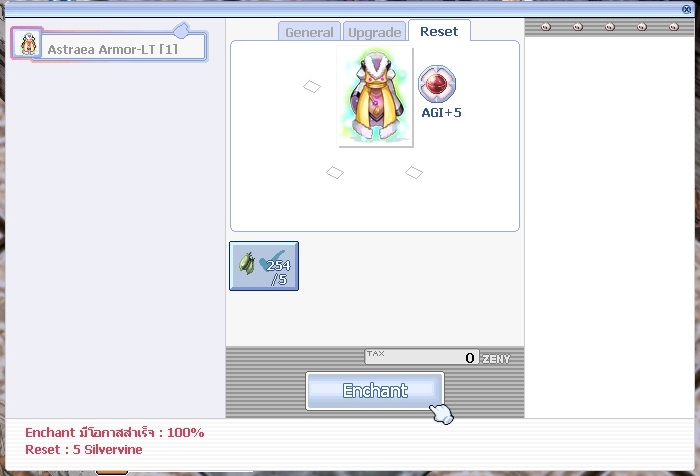Switch to the General tab
This screenshot has height=476, width=700.
(309, 32)
